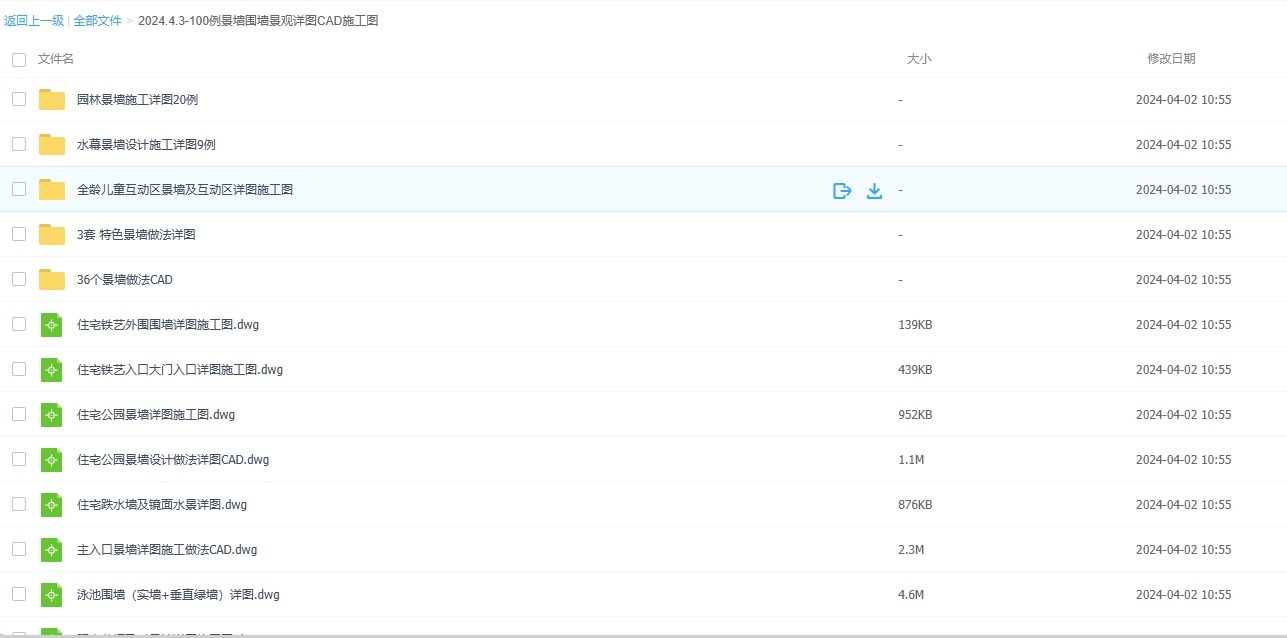Image resolution: width=1287 pixels, height=638 pixels.
Task: Open the 住宅公园景墙设计做法详图CAD.dwg file name
Action: click(x=173, y=460)
